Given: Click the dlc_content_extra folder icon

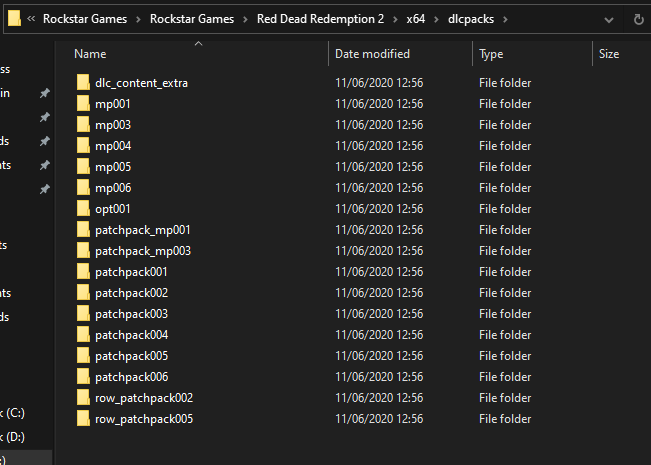Looking at the screenshot, I should tap(83, 82).
